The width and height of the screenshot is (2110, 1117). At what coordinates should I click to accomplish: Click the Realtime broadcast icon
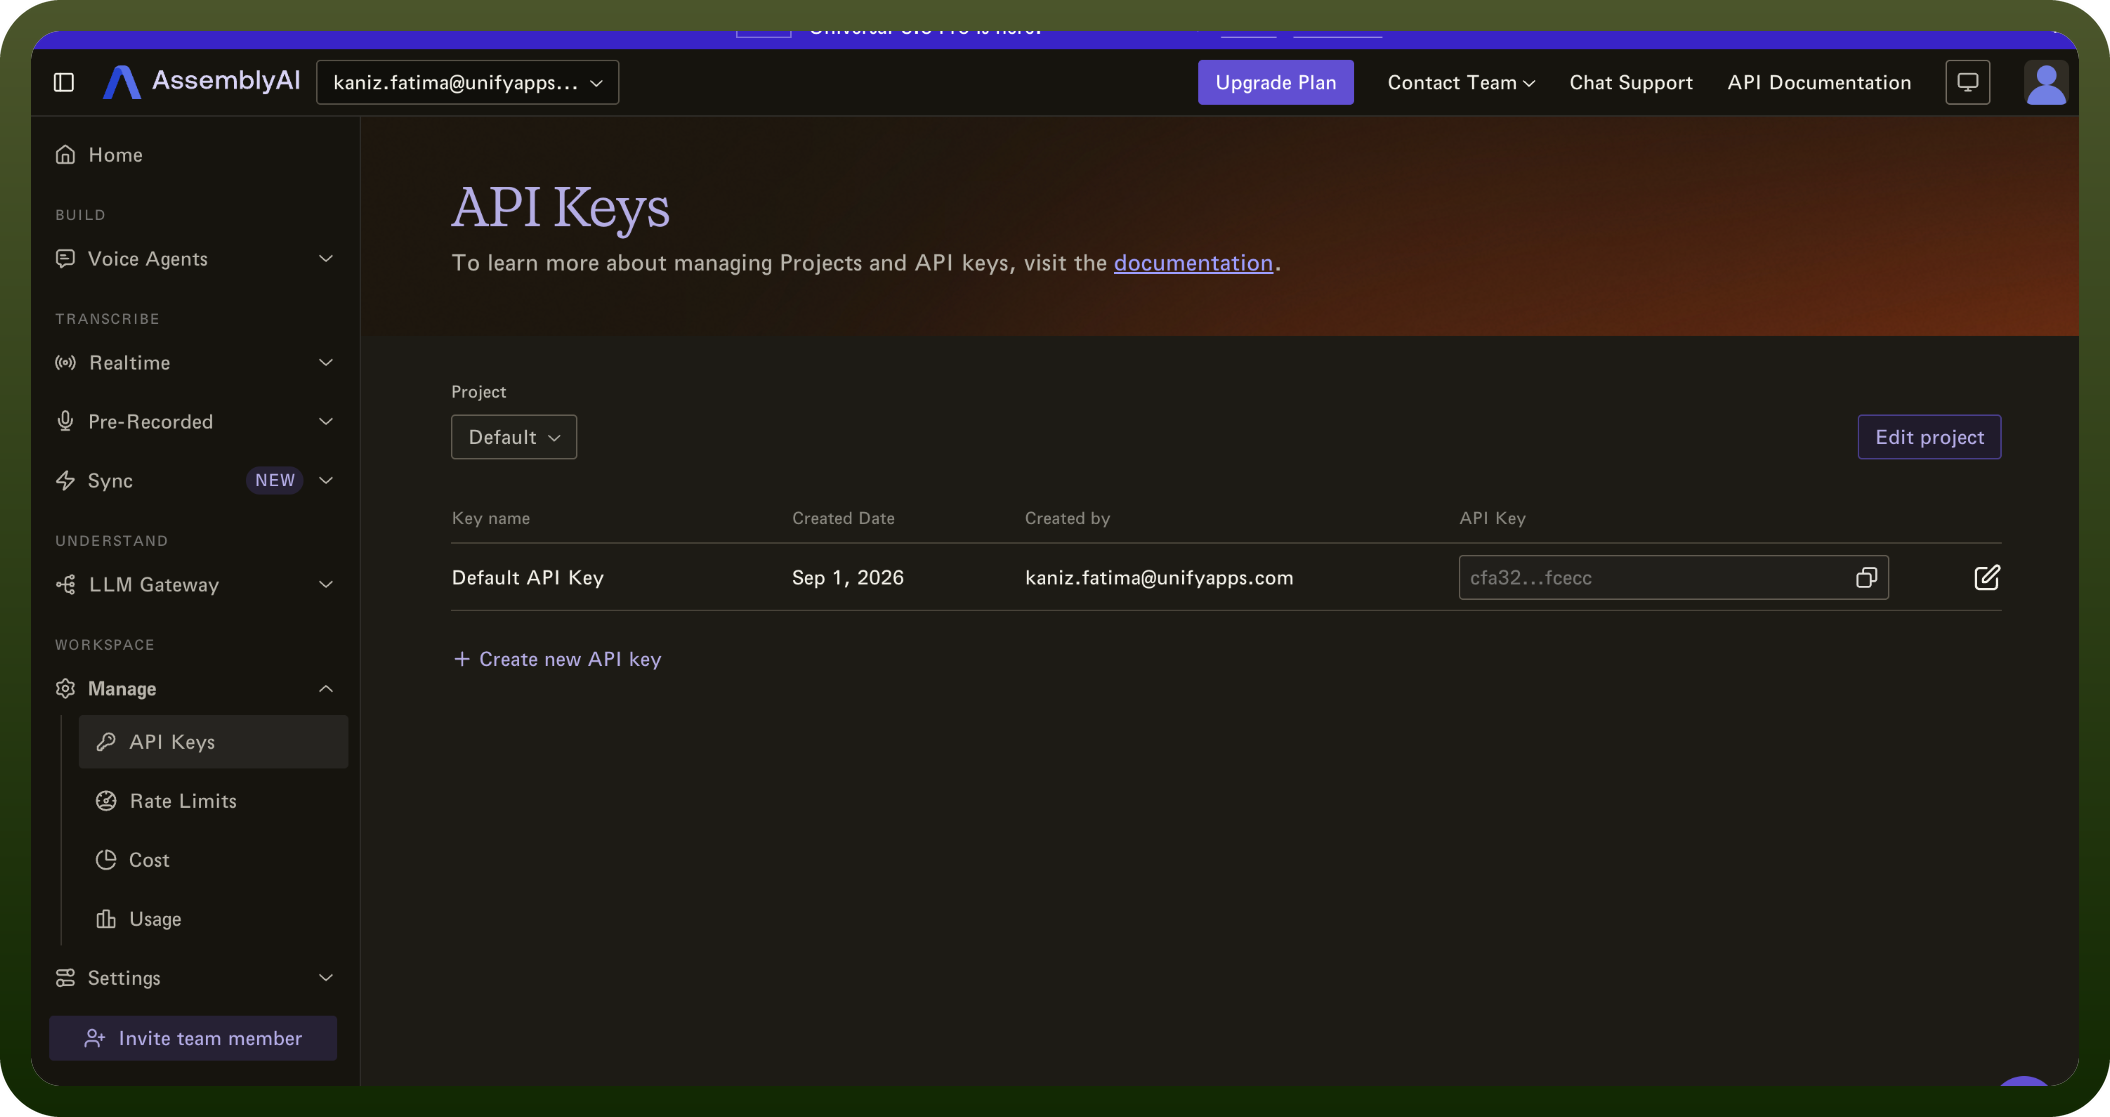click(66, 363)
